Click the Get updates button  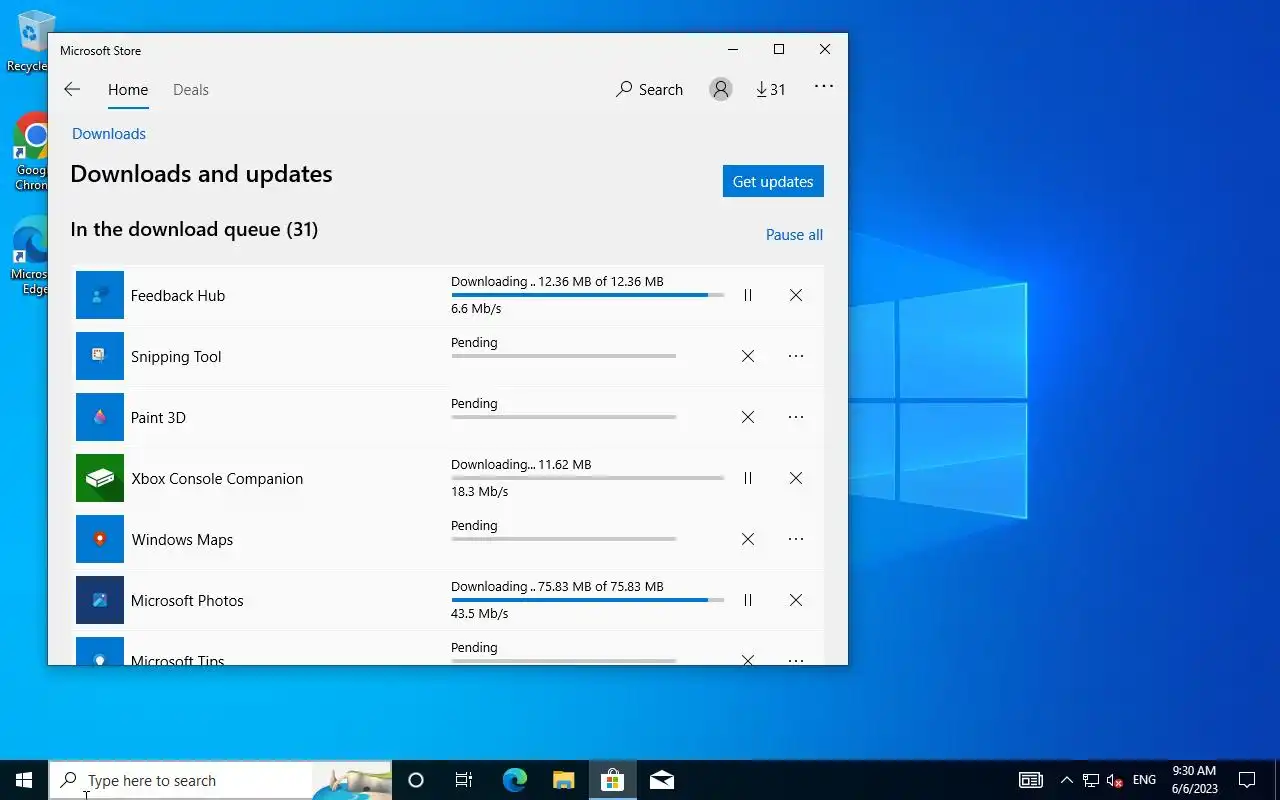point(773,181)
